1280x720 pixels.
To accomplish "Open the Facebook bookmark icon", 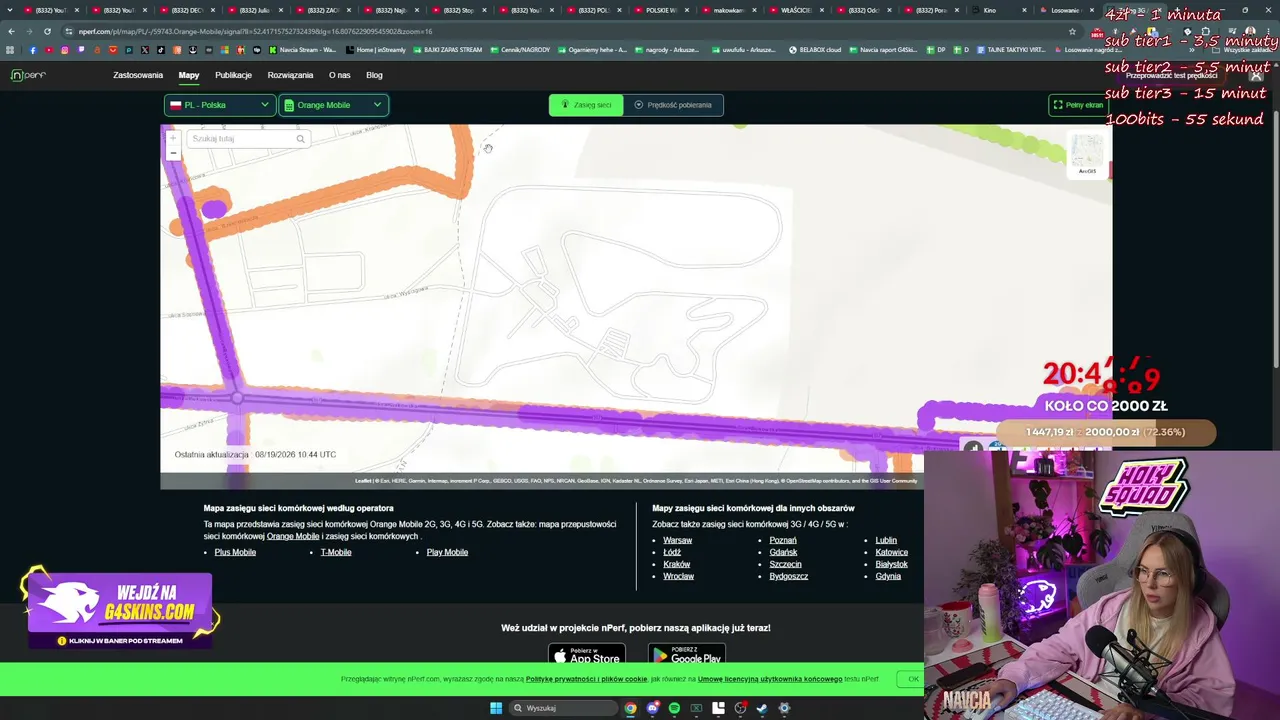I will tap(32, 50).
